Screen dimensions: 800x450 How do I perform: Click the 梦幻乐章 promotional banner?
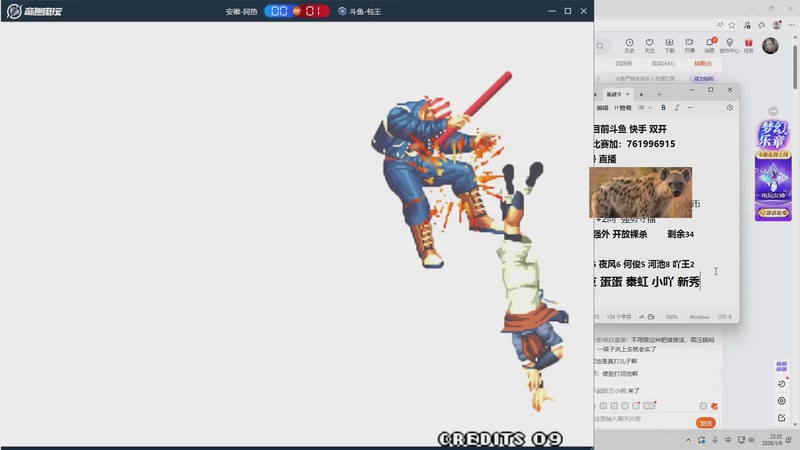[x=773, y=170]
